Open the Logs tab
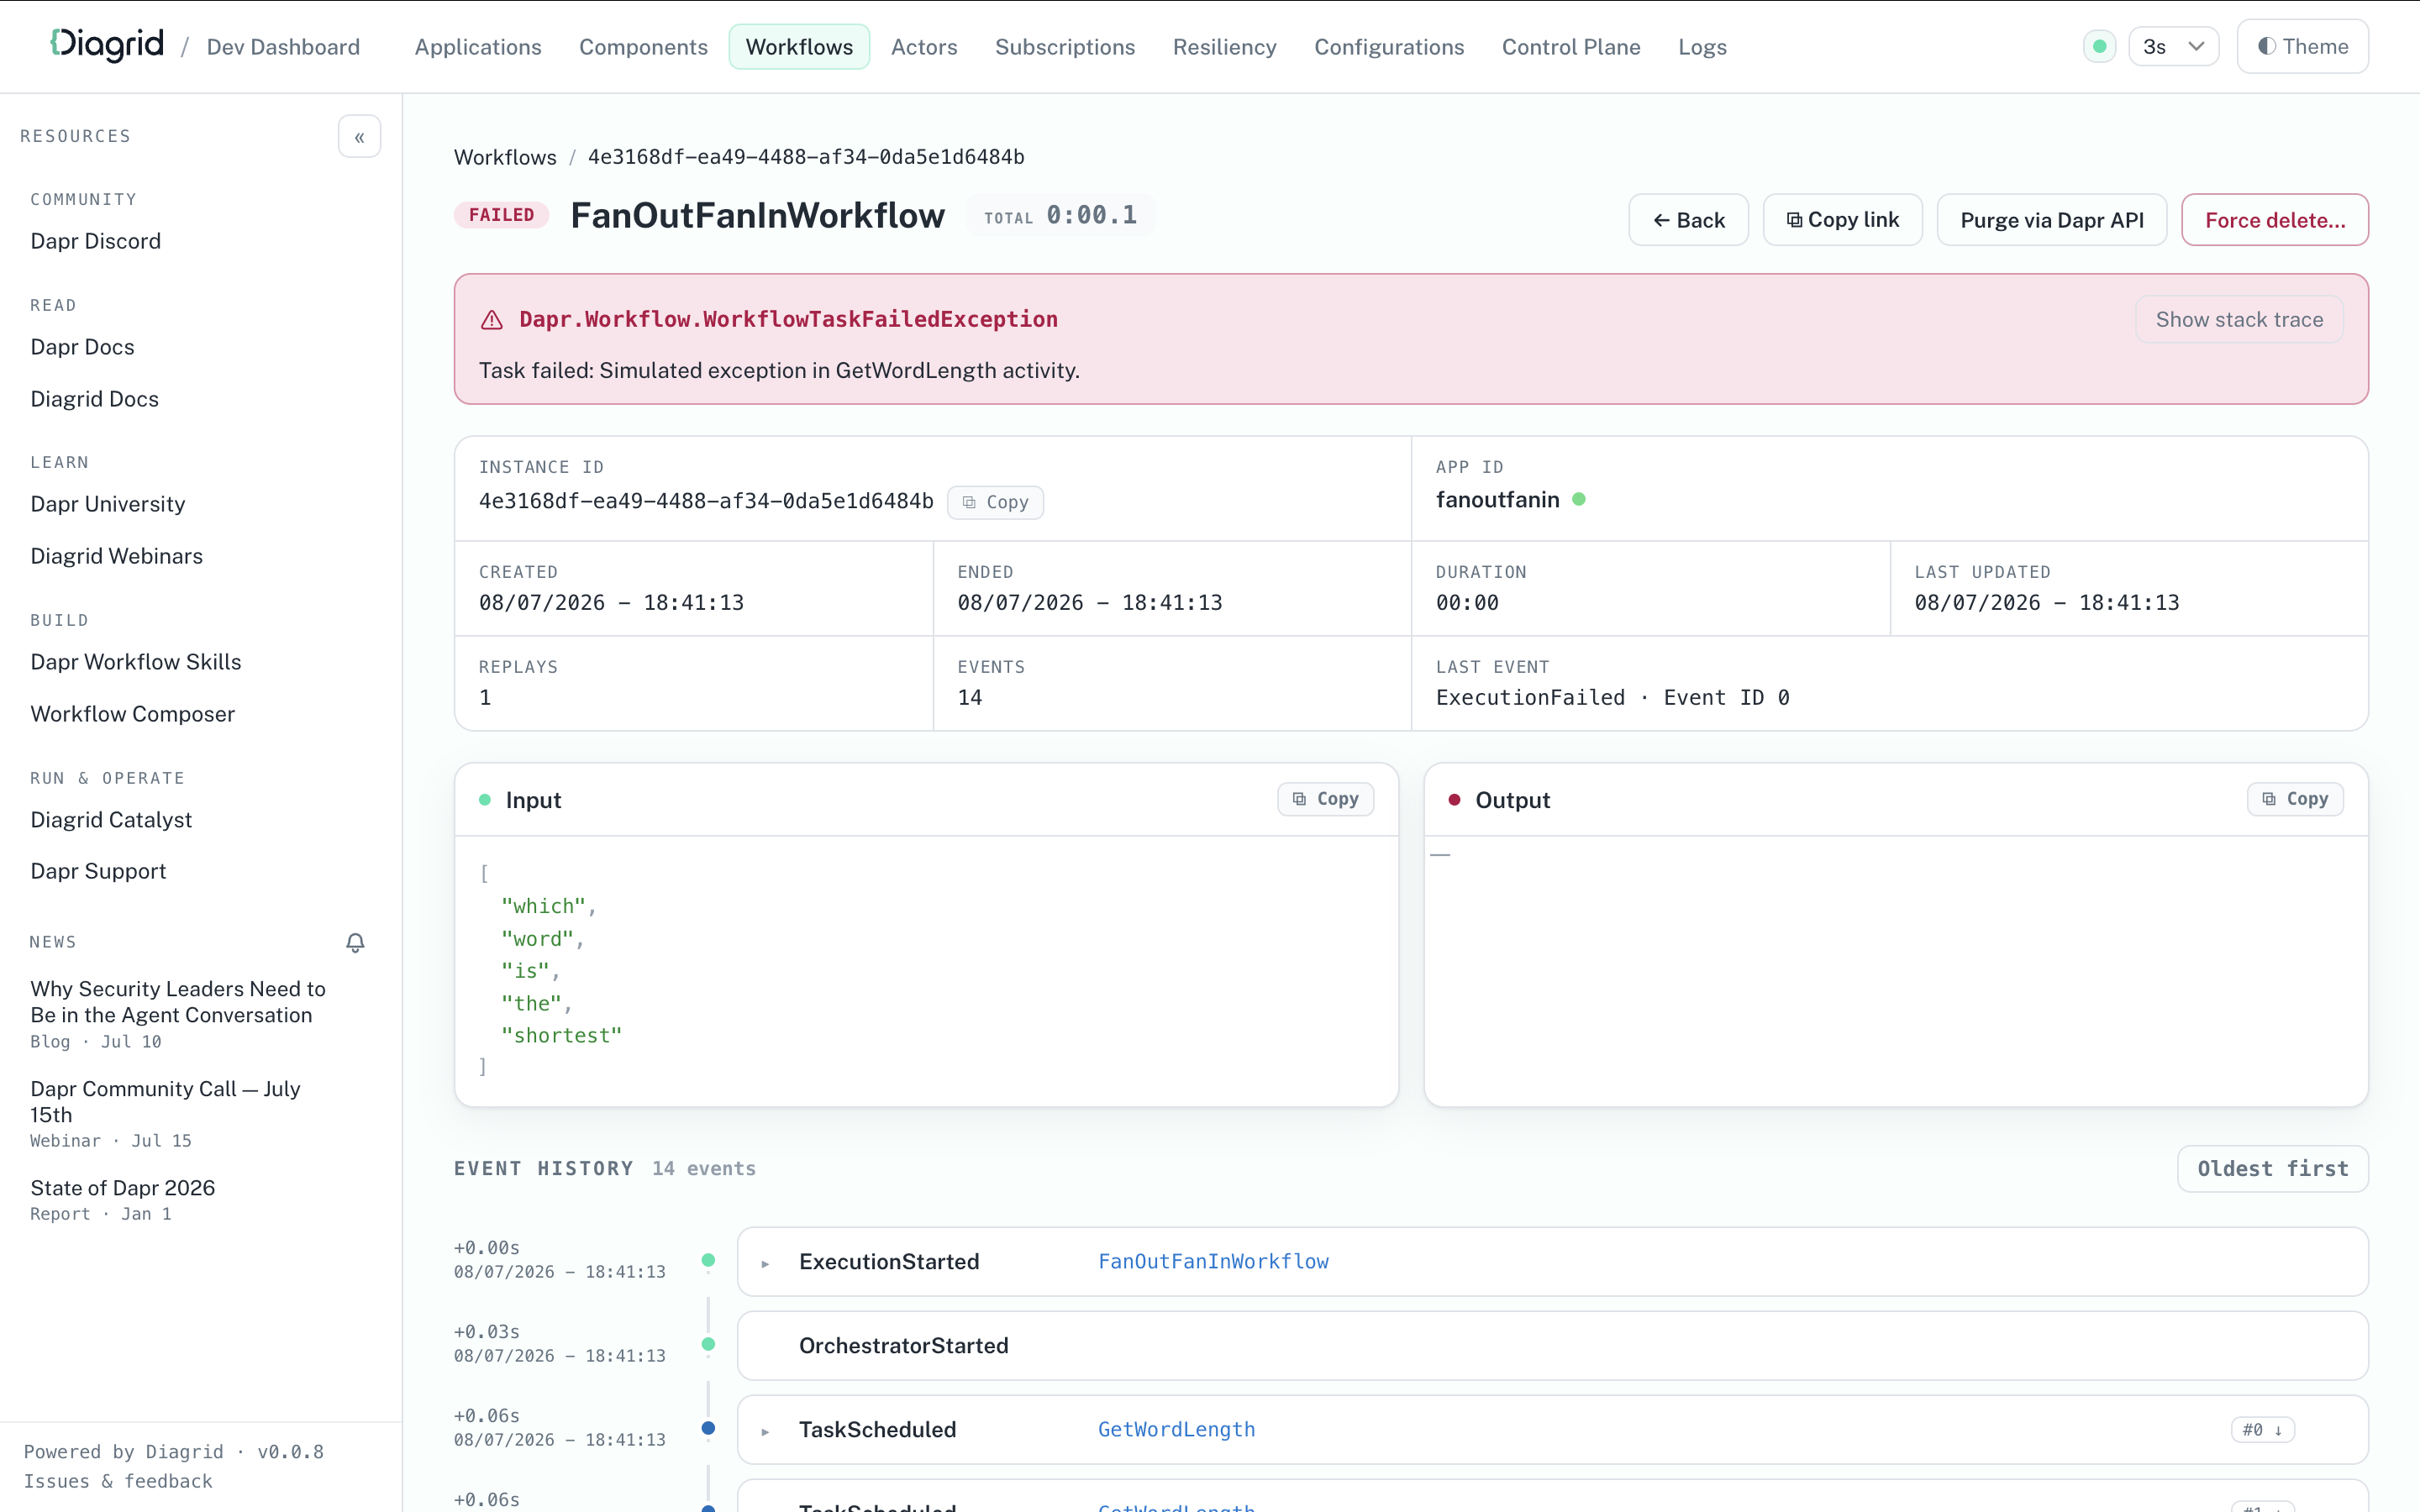 pyautogui.click(x=1702, y=46)
